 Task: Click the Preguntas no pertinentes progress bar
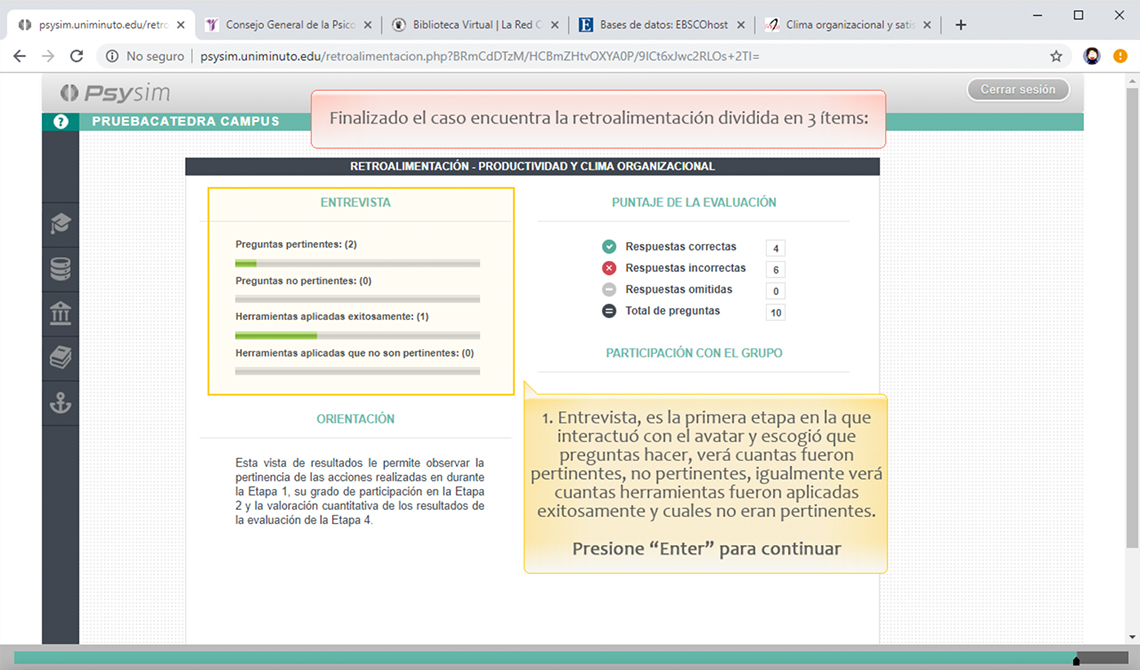click(x=357, y=299)
